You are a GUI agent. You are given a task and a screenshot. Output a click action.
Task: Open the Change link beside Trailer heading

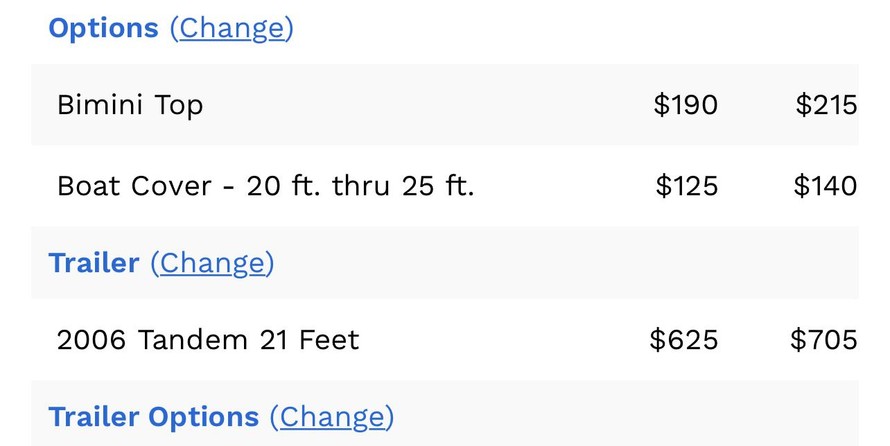point(212,263)
